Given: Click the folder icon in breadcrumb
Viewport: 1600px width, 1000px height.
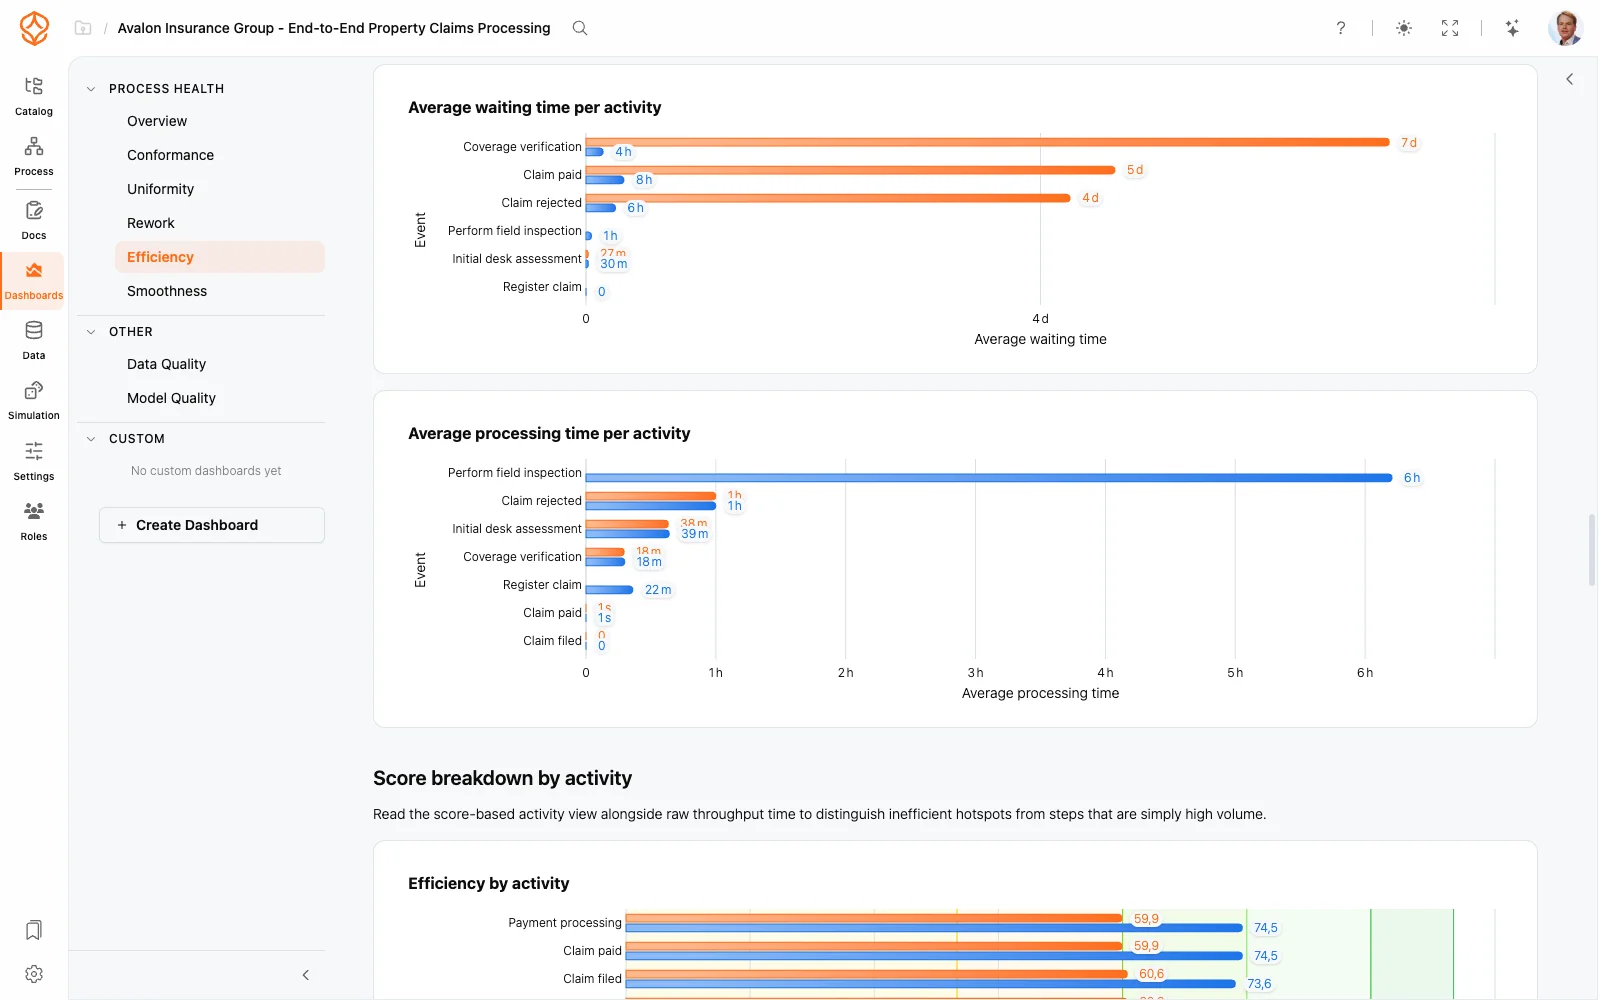Looking at the screenshot, I should (x=83, y=28).
